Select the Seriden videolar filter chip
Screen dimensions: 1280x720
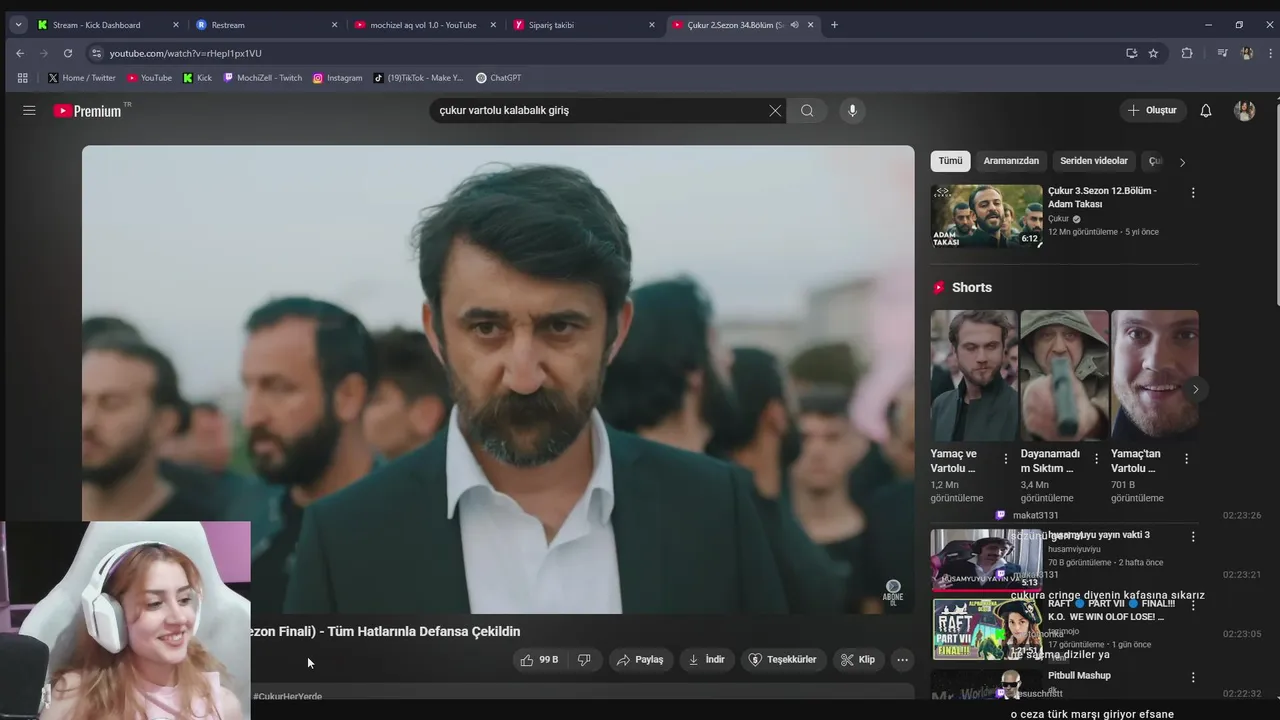pos(1094,161)
